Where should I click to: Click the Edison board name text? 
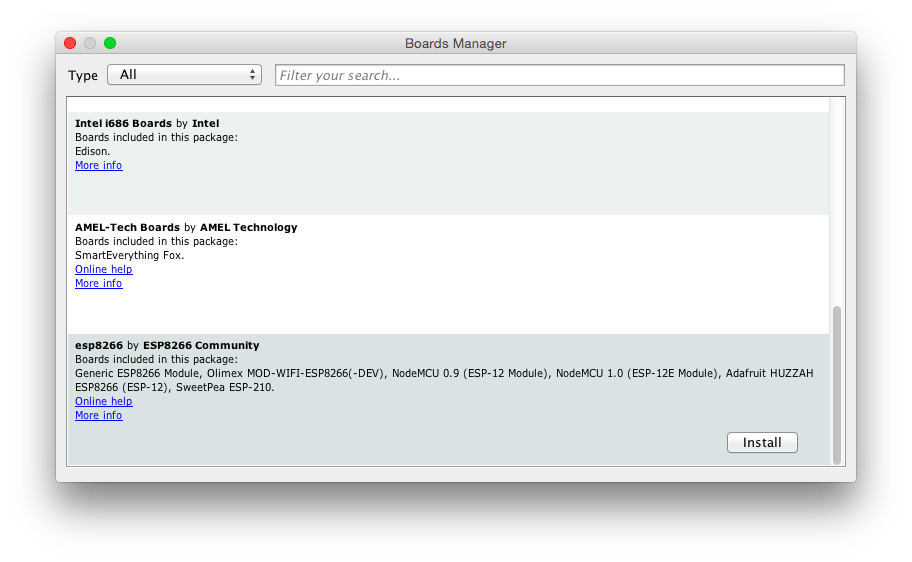pos(94,152)
